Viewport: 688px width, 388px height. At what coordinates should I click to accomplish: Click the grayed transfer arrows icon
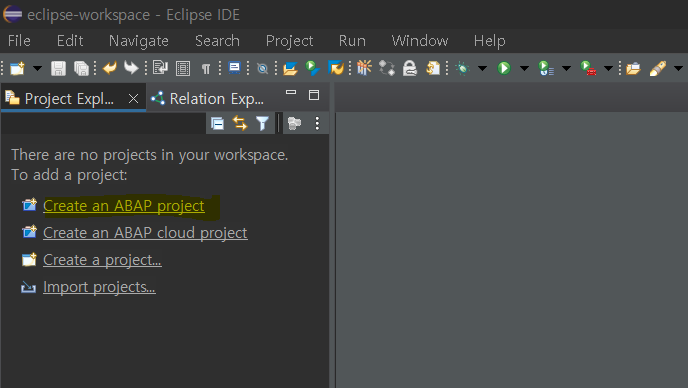(387, 68)
